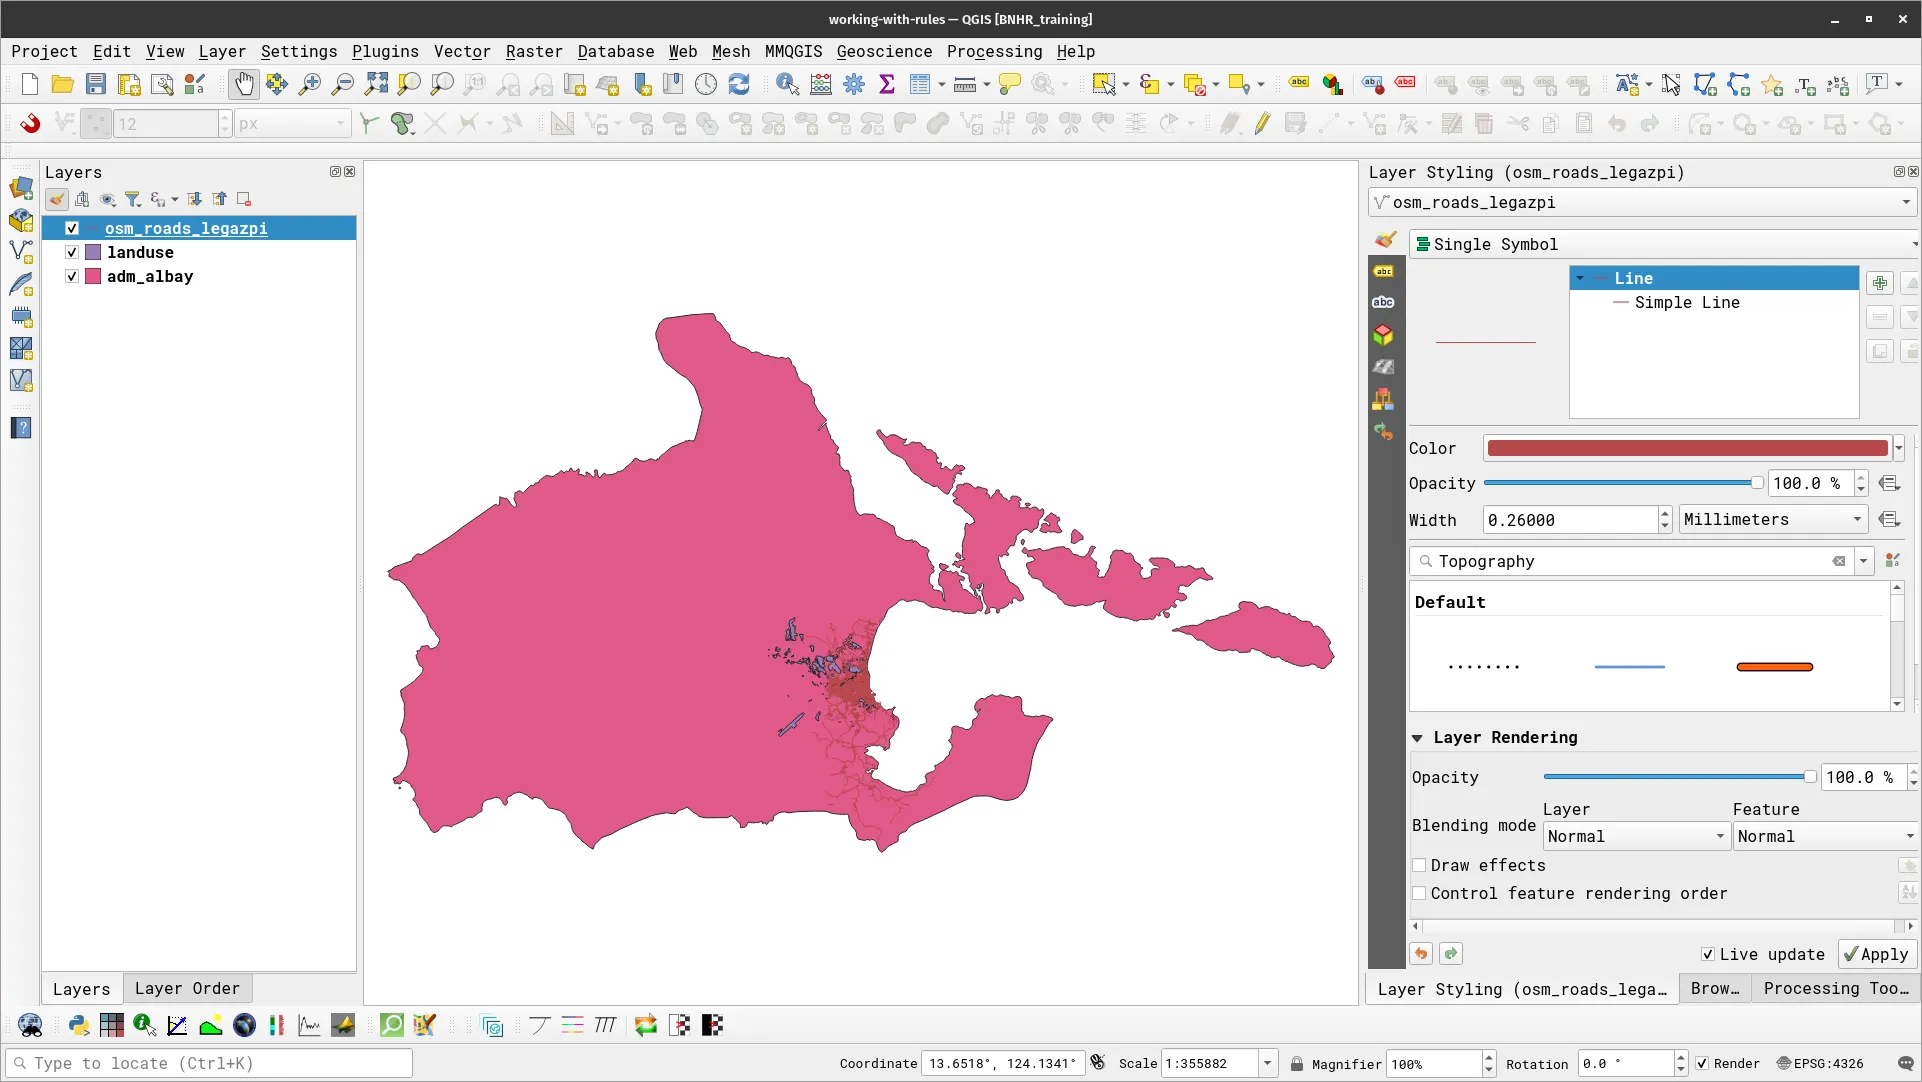
Task: Open the Vector menu
Action: click(x=461, y=51)
